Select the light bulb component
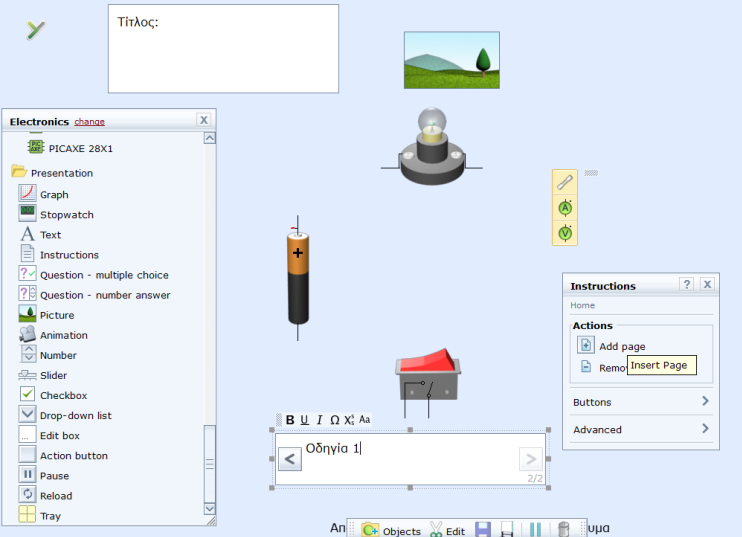The image size is (742, 537). point(432,147)
